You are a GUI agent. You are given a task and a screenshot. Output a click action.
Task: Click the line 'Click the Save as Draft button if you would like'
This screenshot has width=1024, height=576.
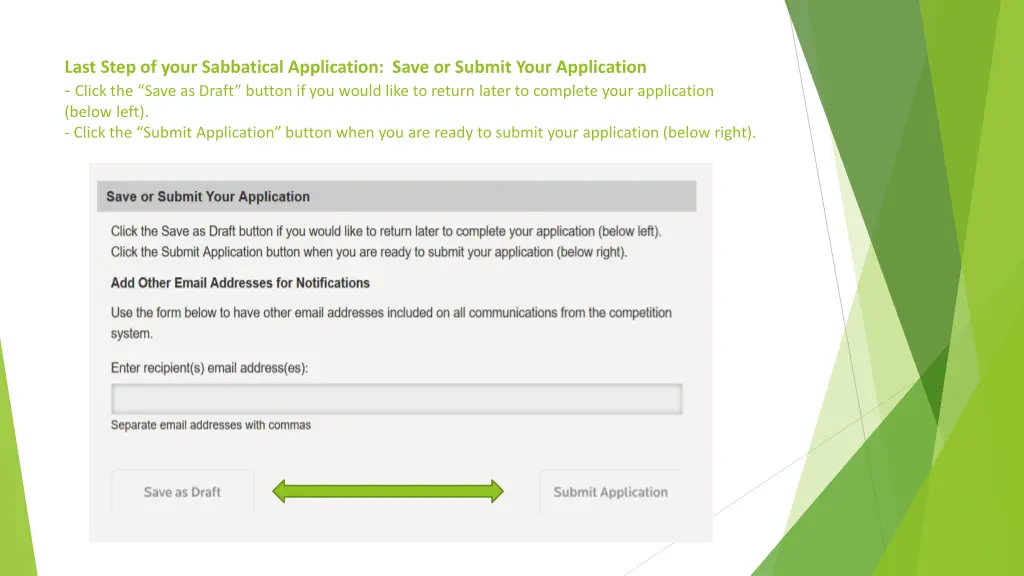(x=386, y=231)
